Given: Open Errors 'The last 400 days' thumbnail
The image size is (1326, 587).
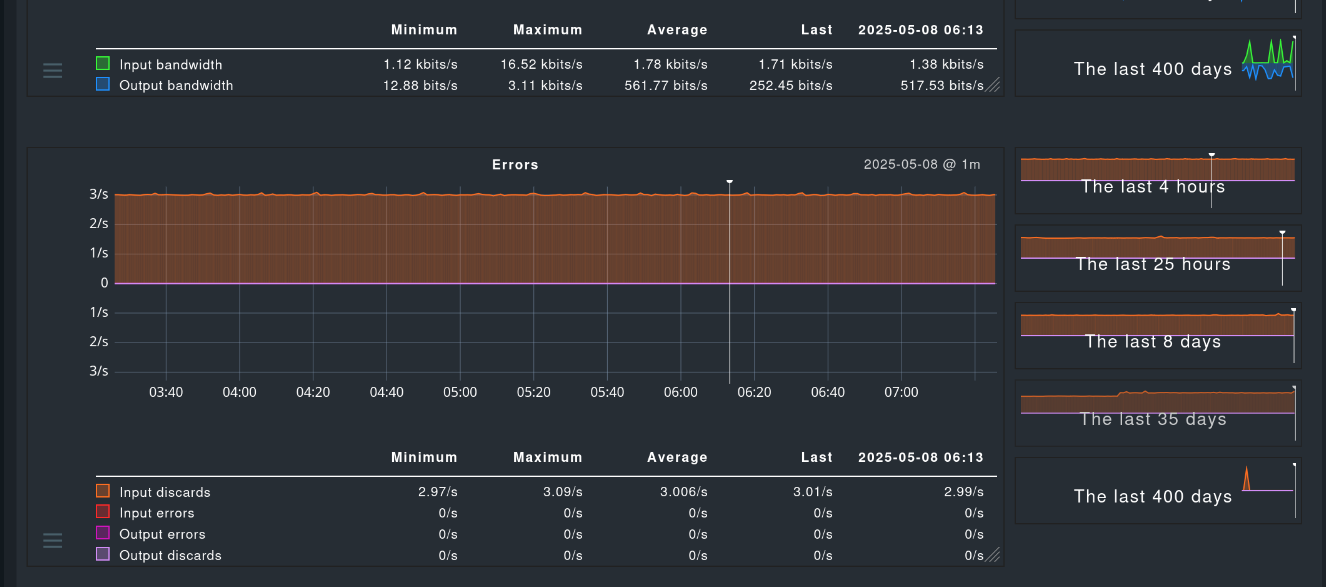Looking at the screenshot, I should [x=1157, y=491].
